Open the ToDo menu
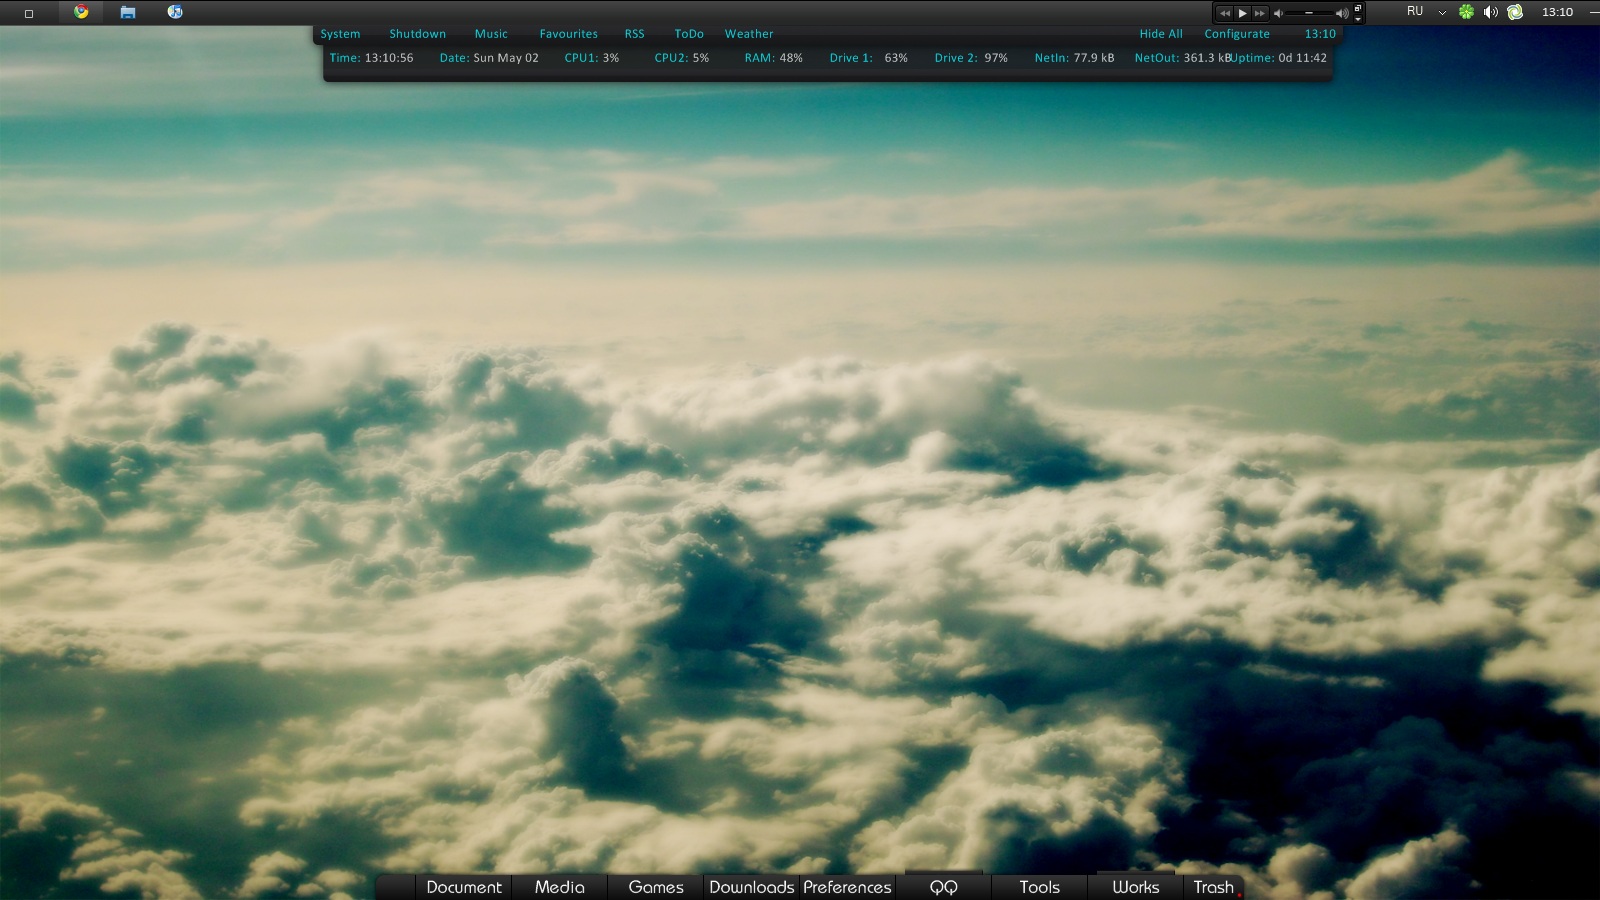Image resolution: width=1600 pixels, height=900 pixels. [689, 34]
